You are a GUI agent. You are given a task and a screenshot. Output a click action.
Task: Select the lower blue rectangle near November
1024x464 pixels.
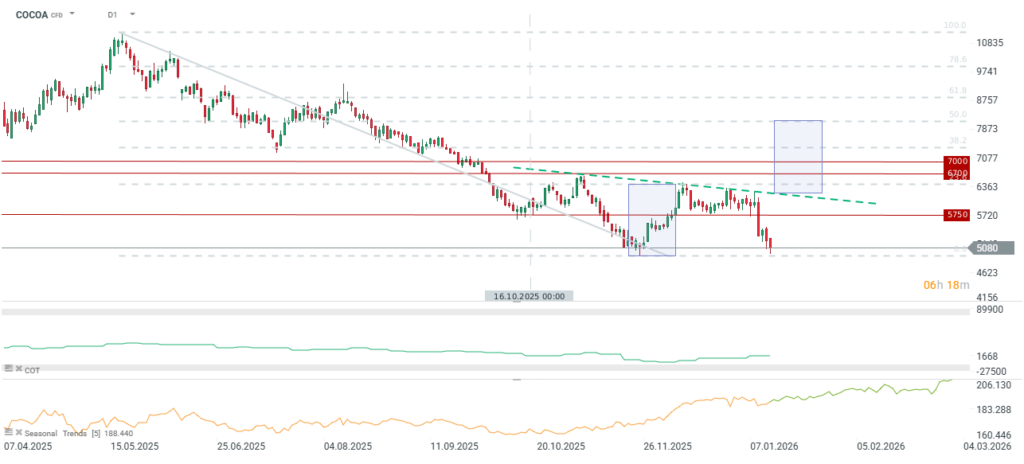click(651, 220)
